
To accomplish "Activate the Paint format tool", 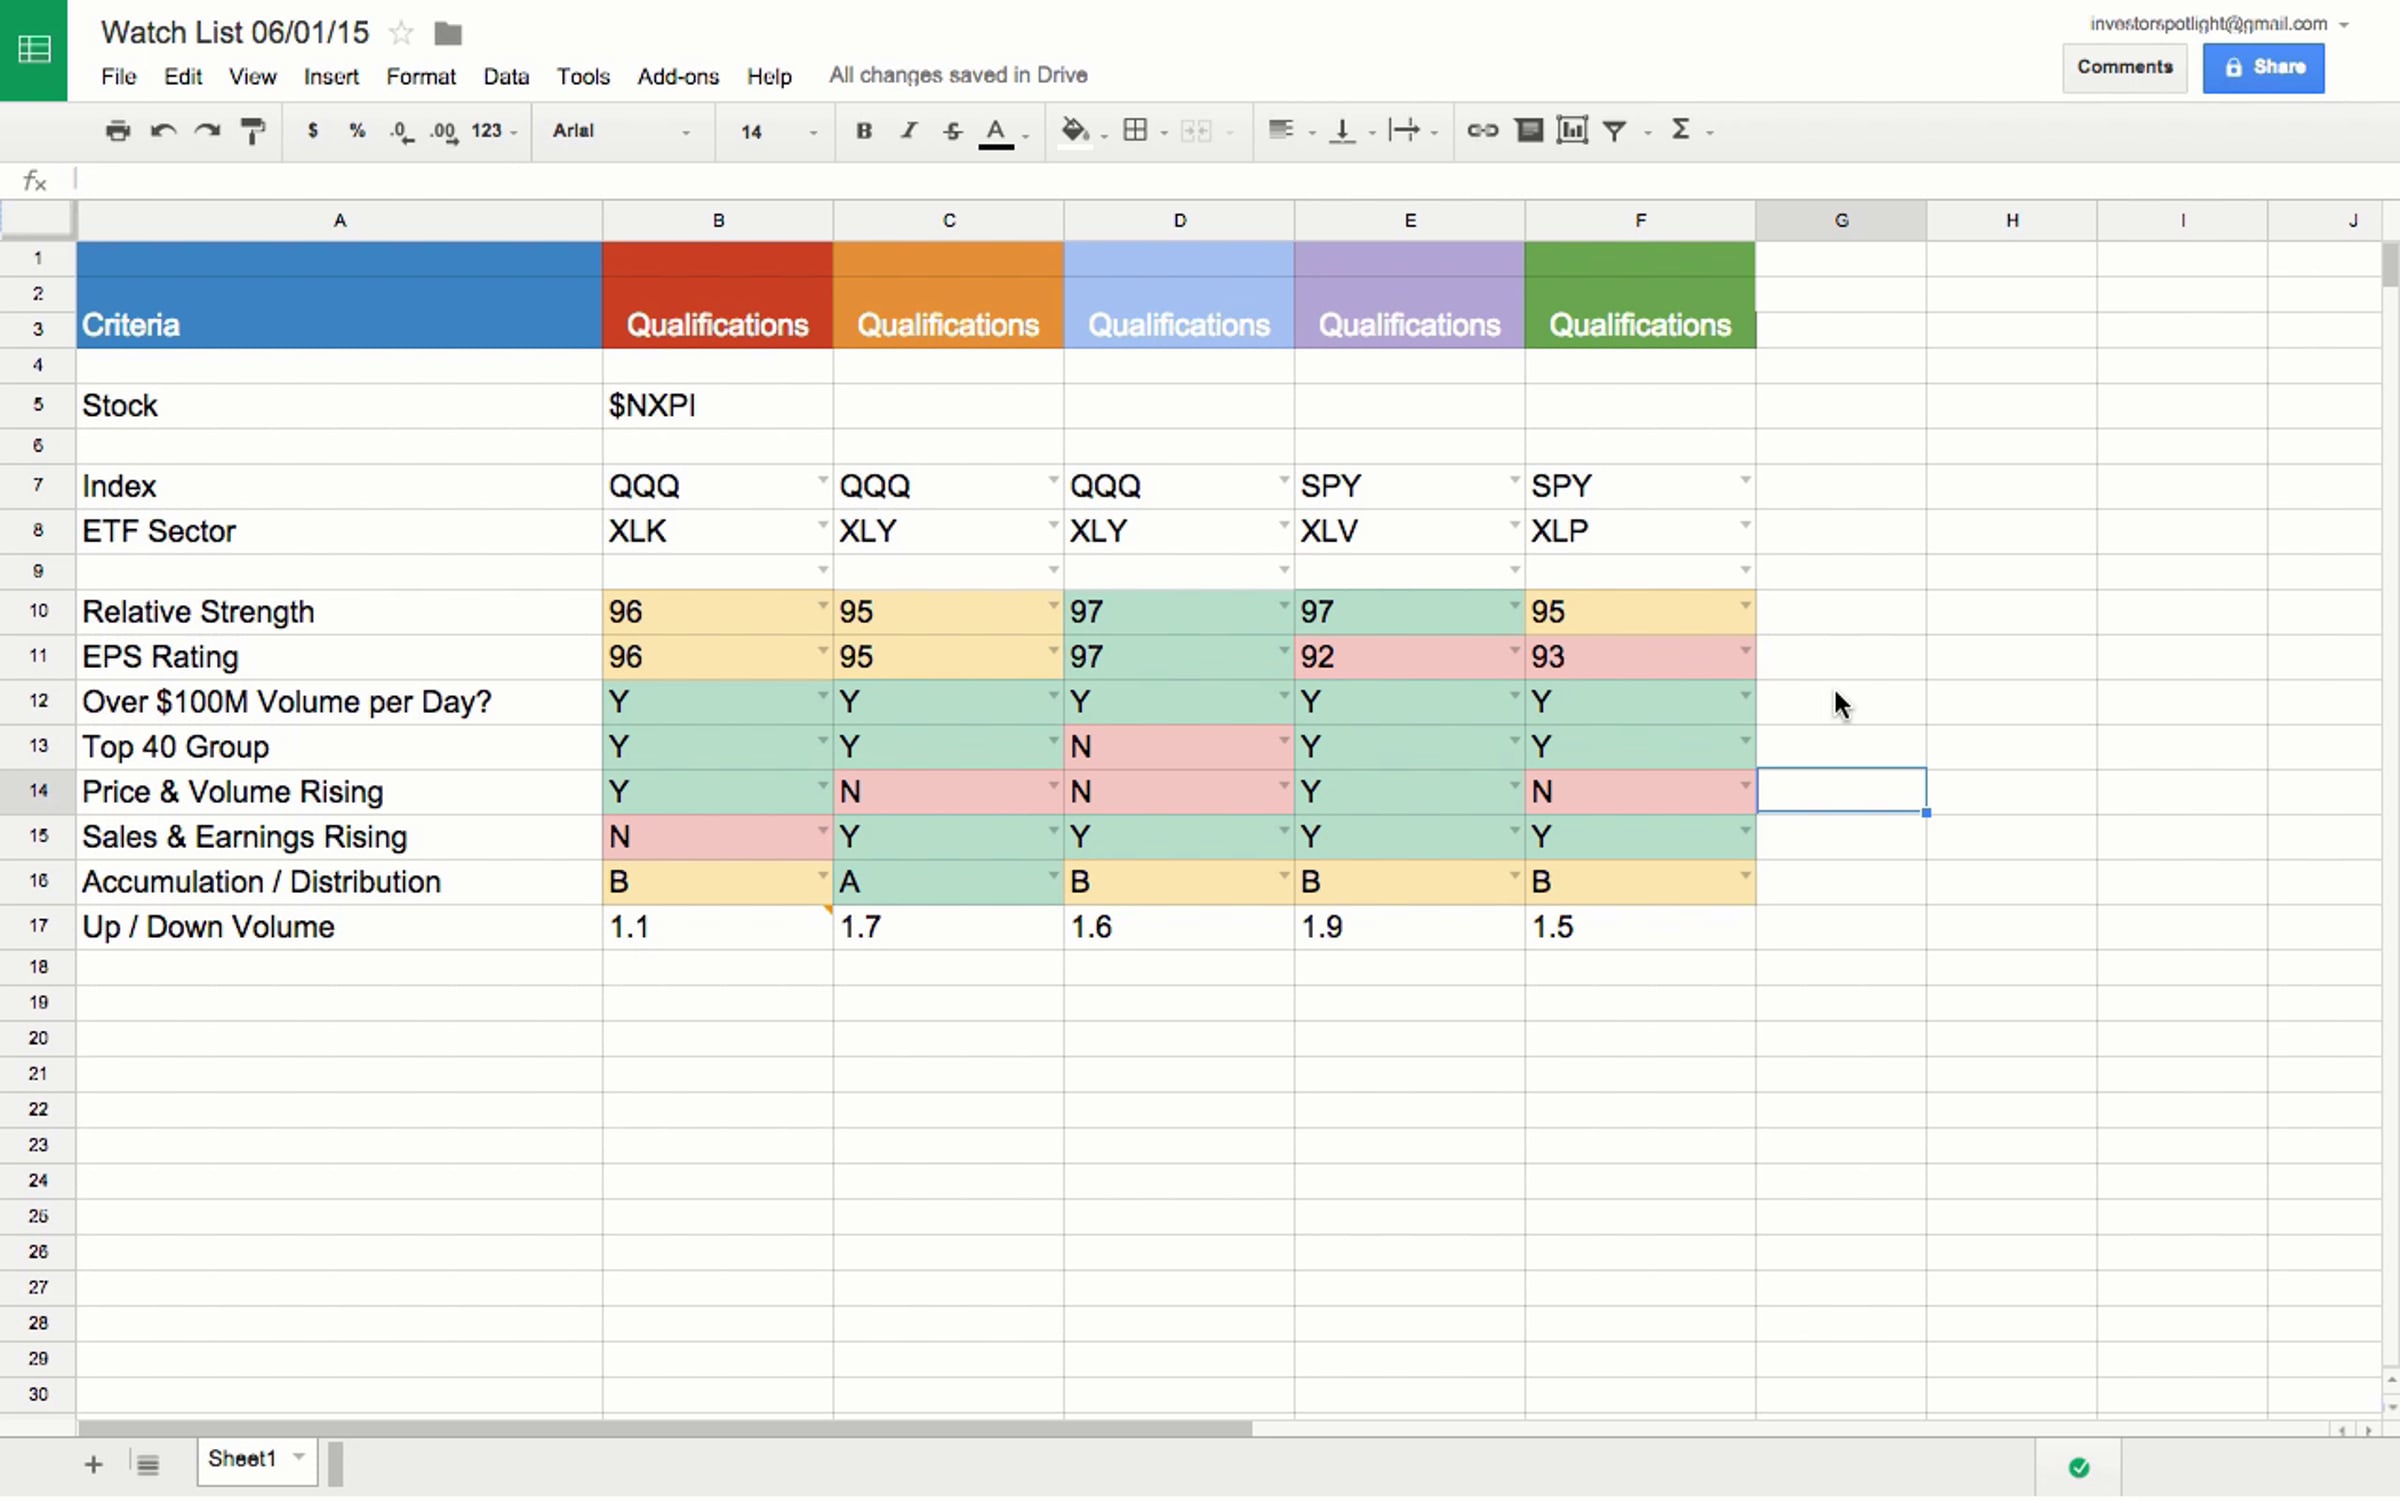I will (x=253, y=131).
